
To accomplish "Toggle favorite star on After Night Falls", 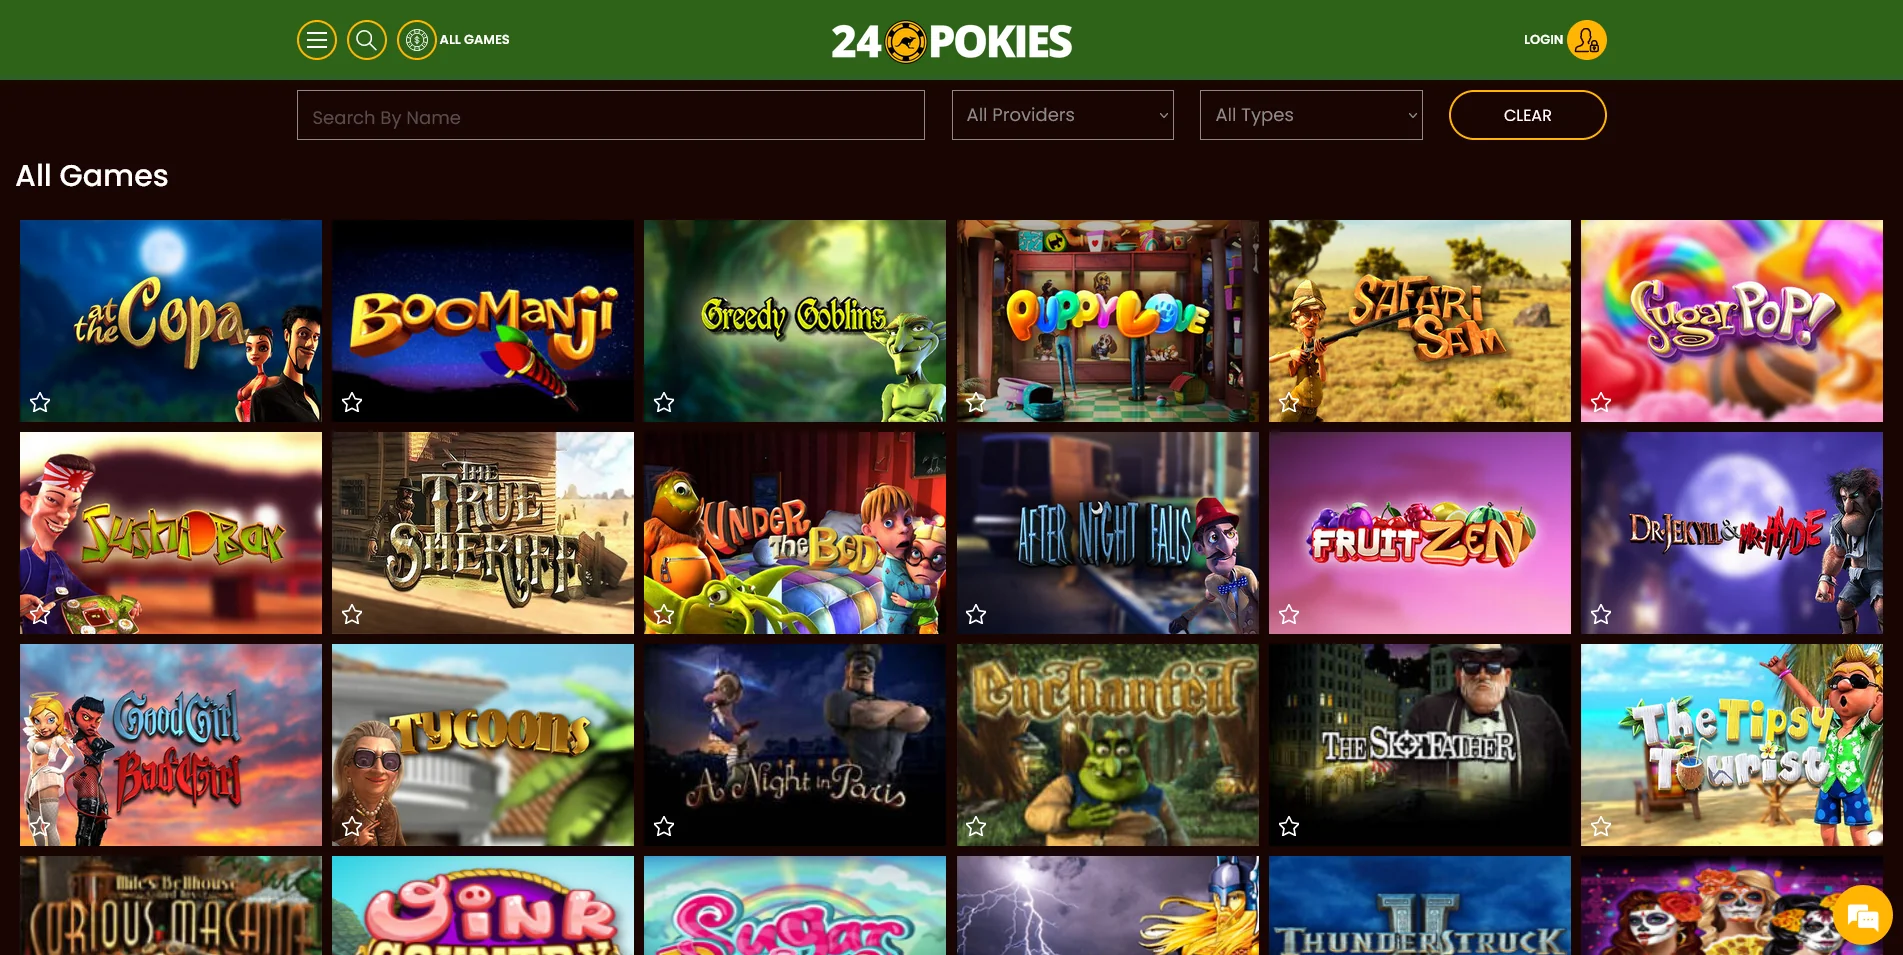I will (976, 615).
